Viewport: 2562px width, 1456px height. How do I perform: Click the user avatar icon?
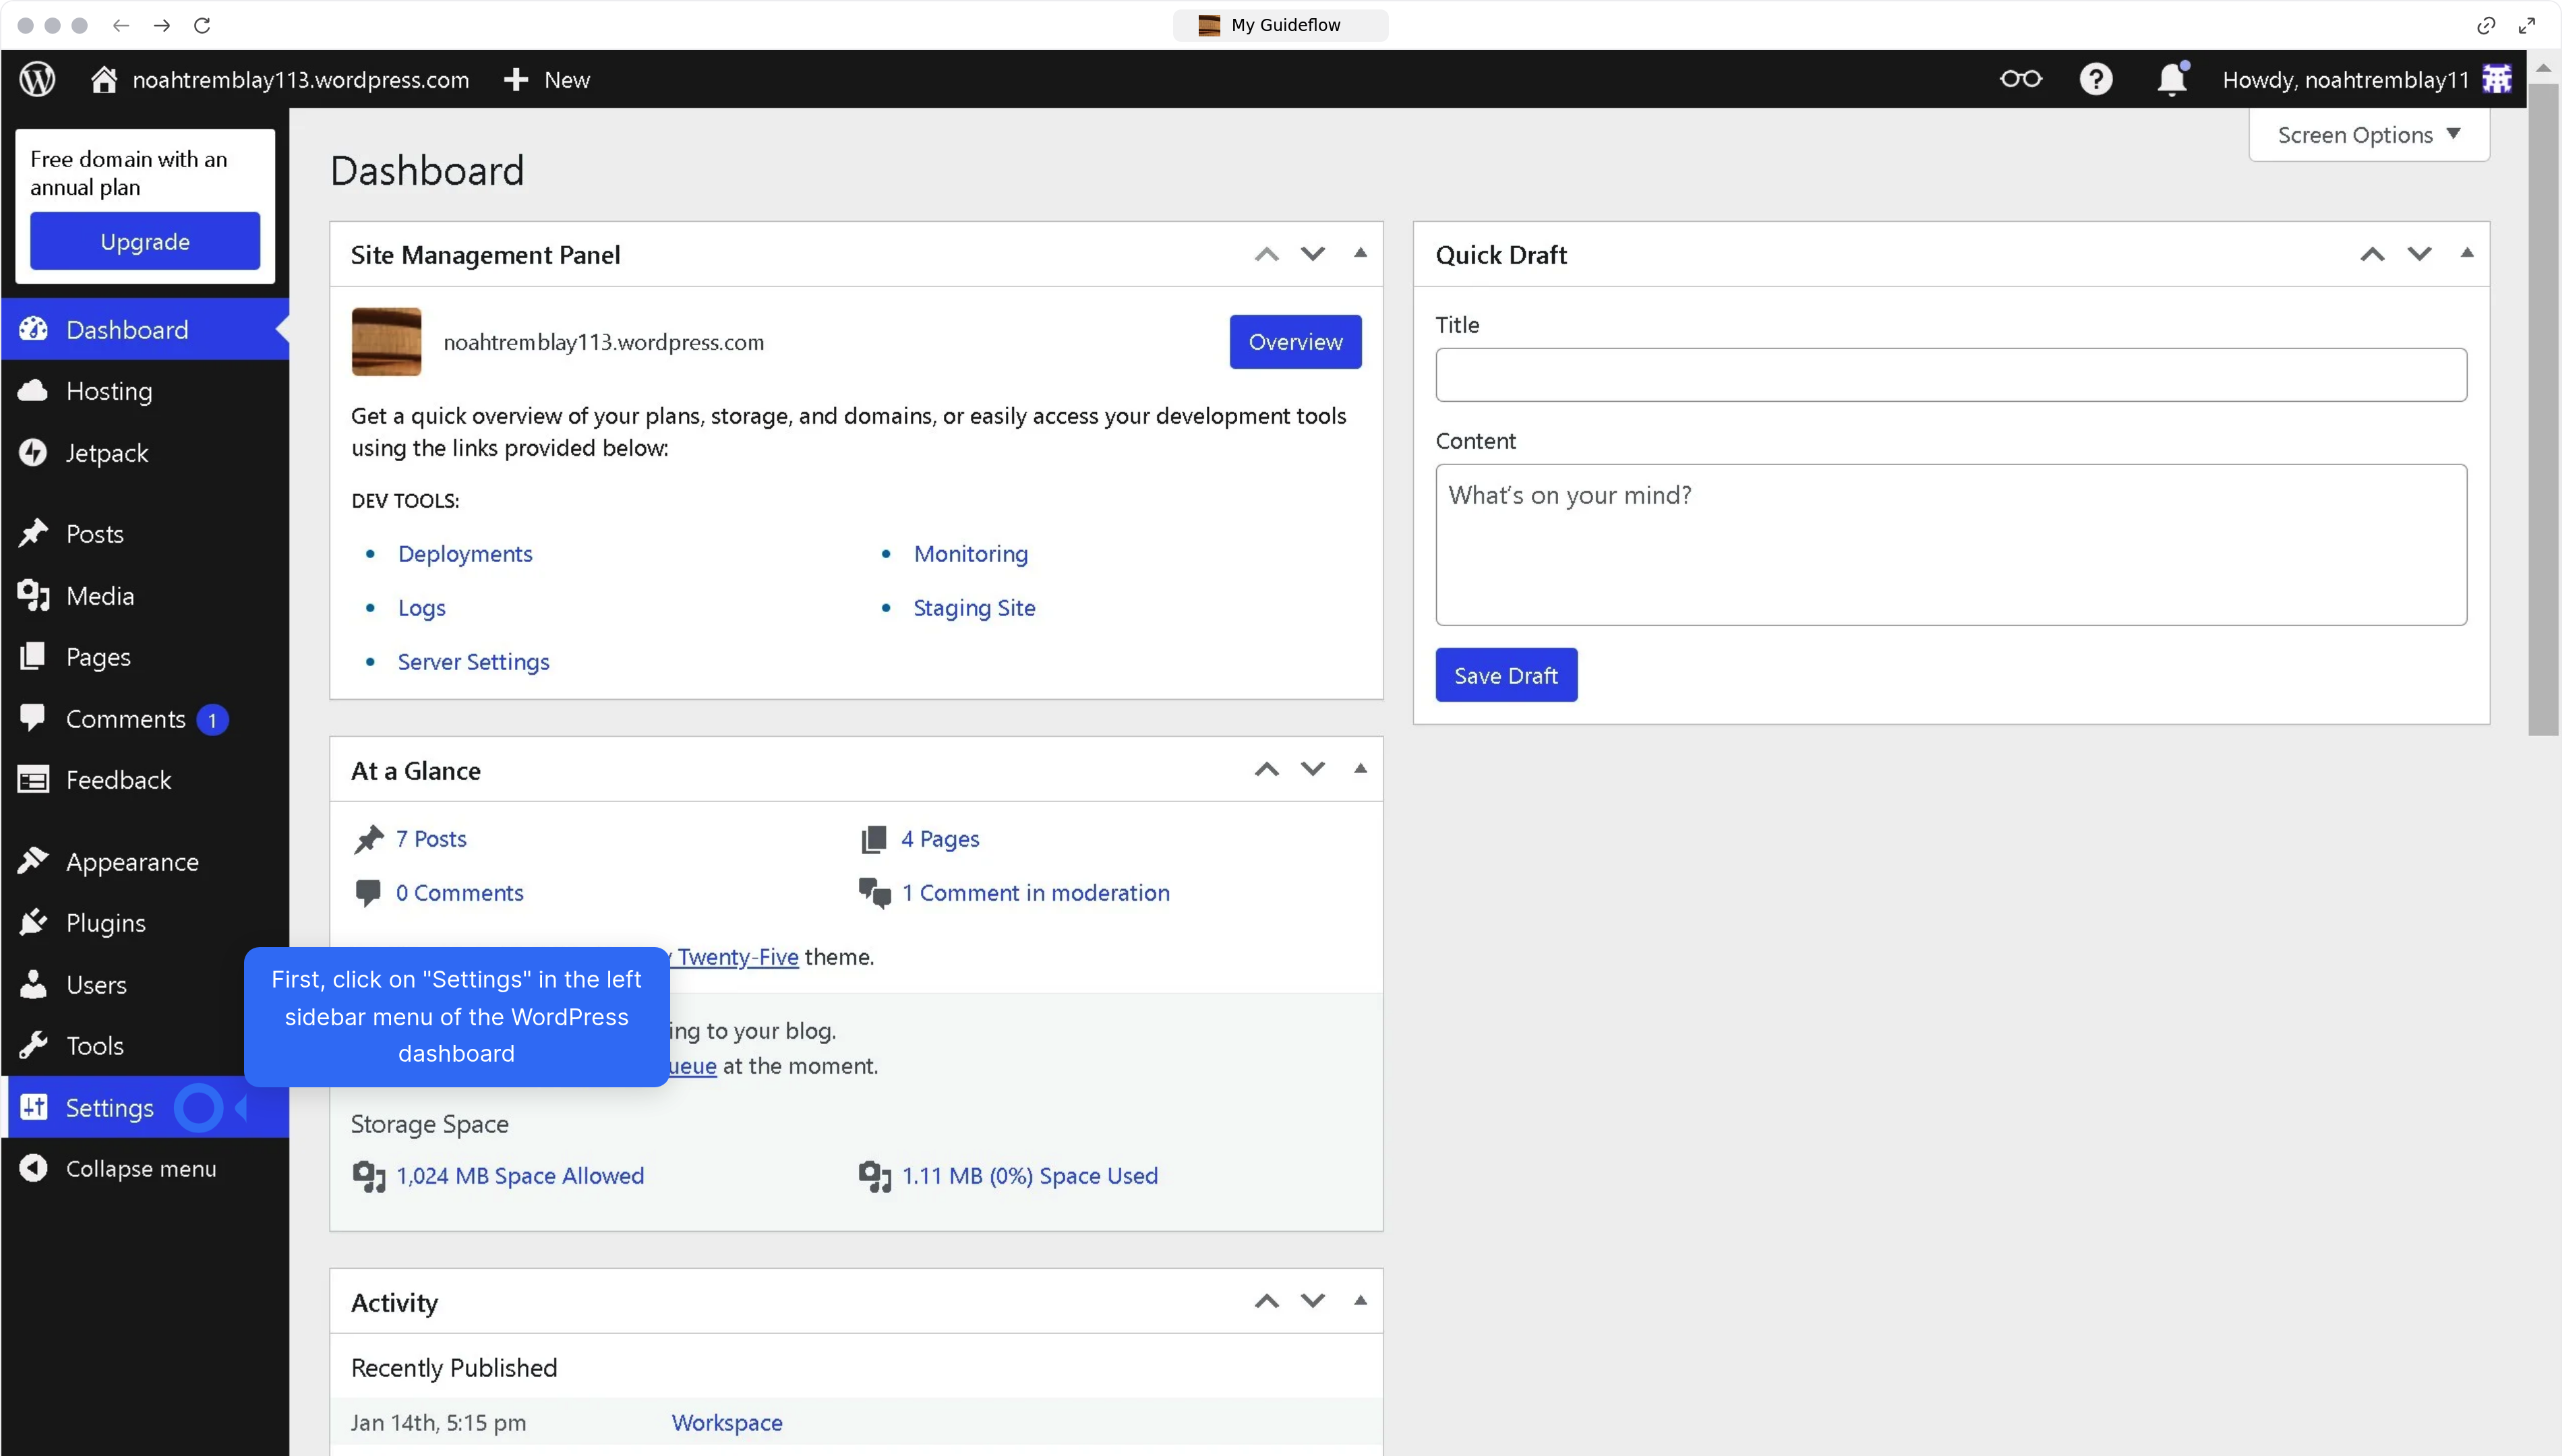[2497, 79]
